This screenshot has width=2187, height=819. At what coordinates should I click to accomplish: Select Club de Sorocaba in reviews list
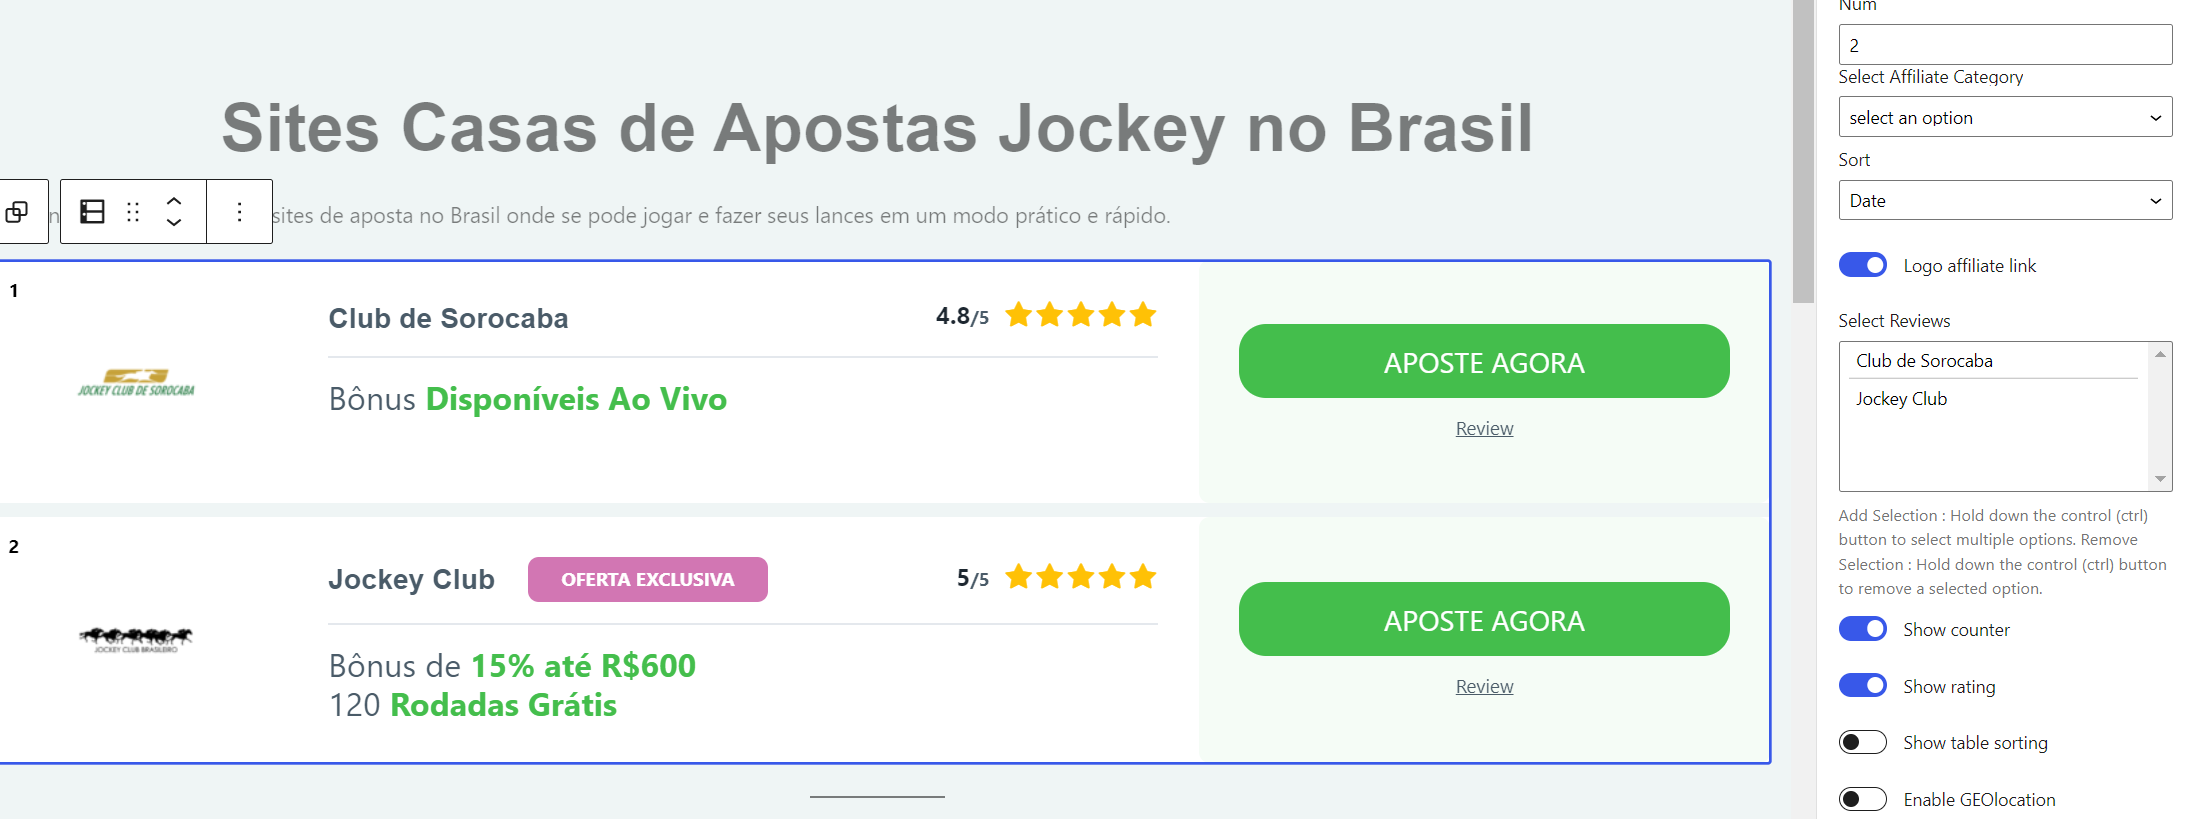tap(1924, 361)
